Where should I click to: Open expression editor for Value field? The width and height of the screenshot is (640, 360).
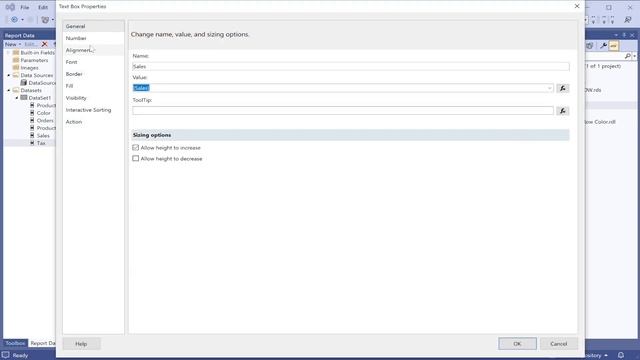click(x=562, y=88)
